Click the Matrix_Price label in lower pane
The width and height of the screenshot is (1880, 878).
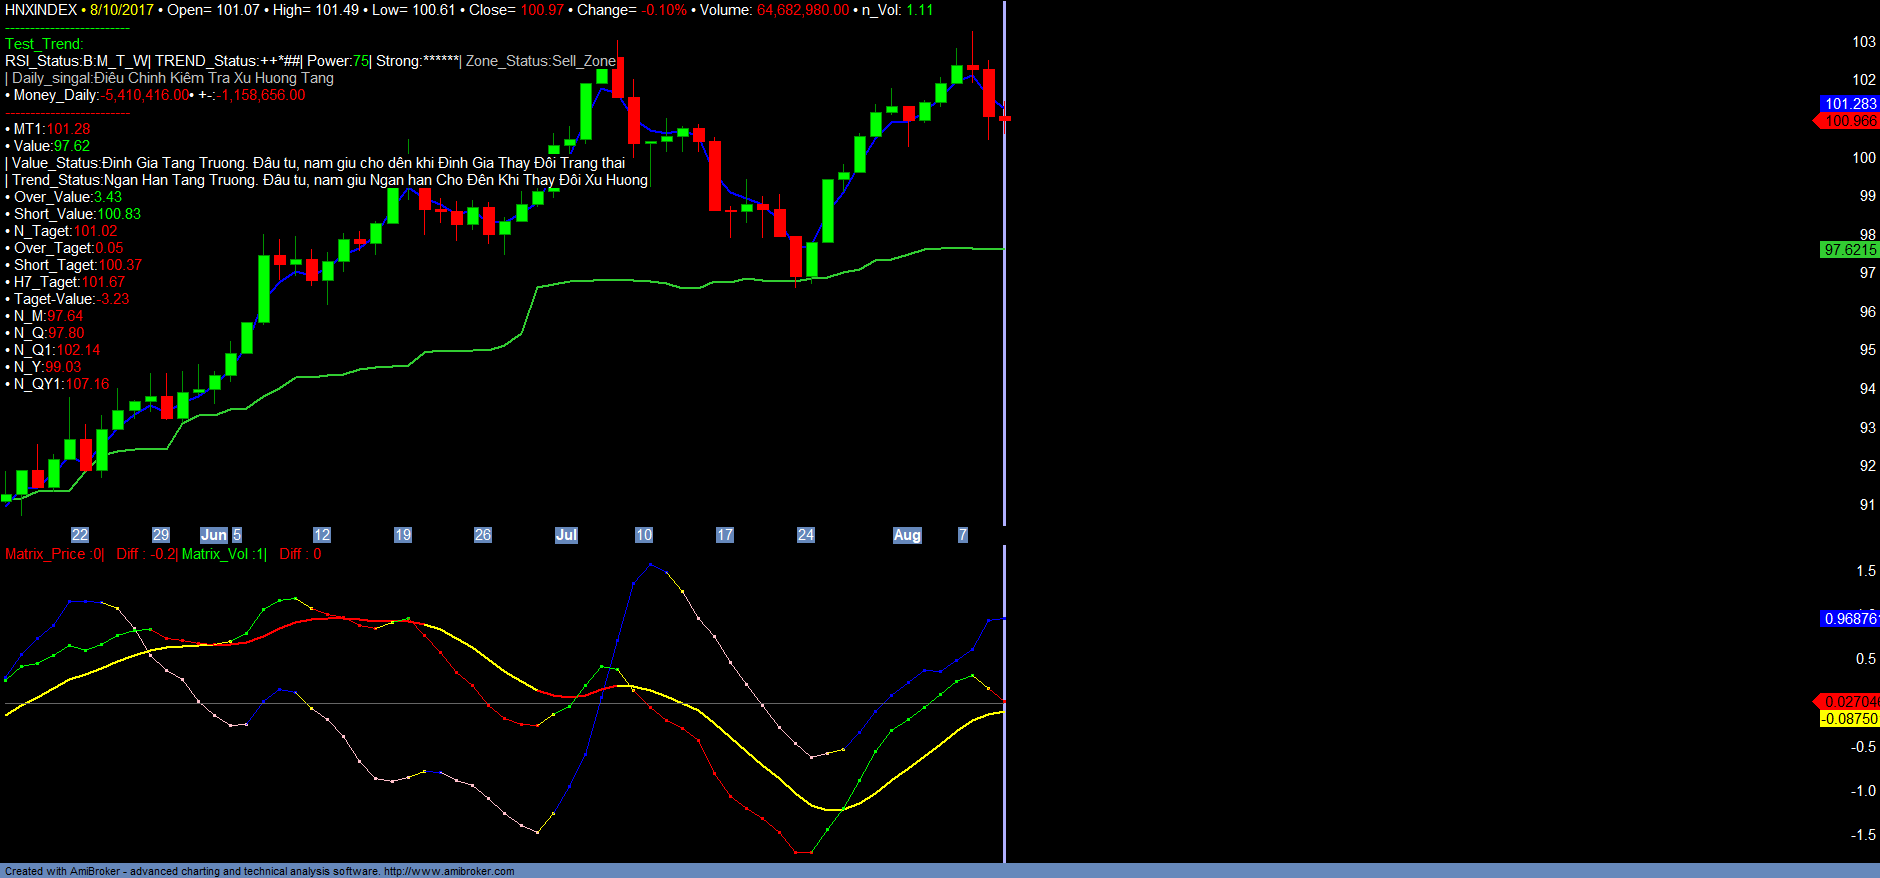coord(53,554)
